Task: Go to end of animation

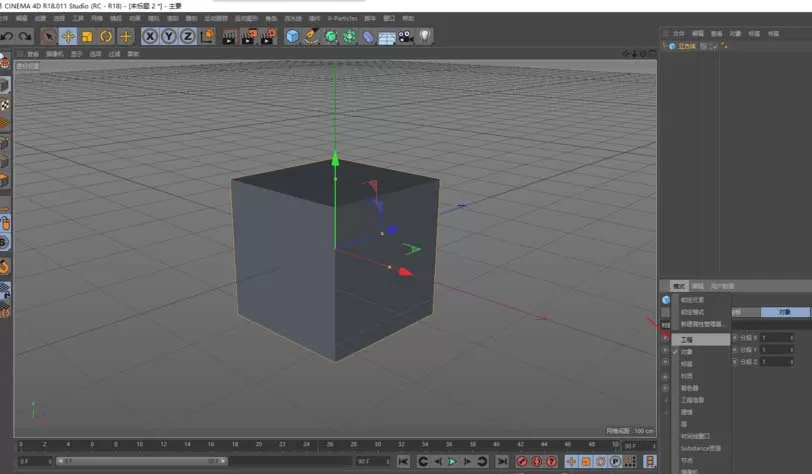Action: [x=502, y=461]
